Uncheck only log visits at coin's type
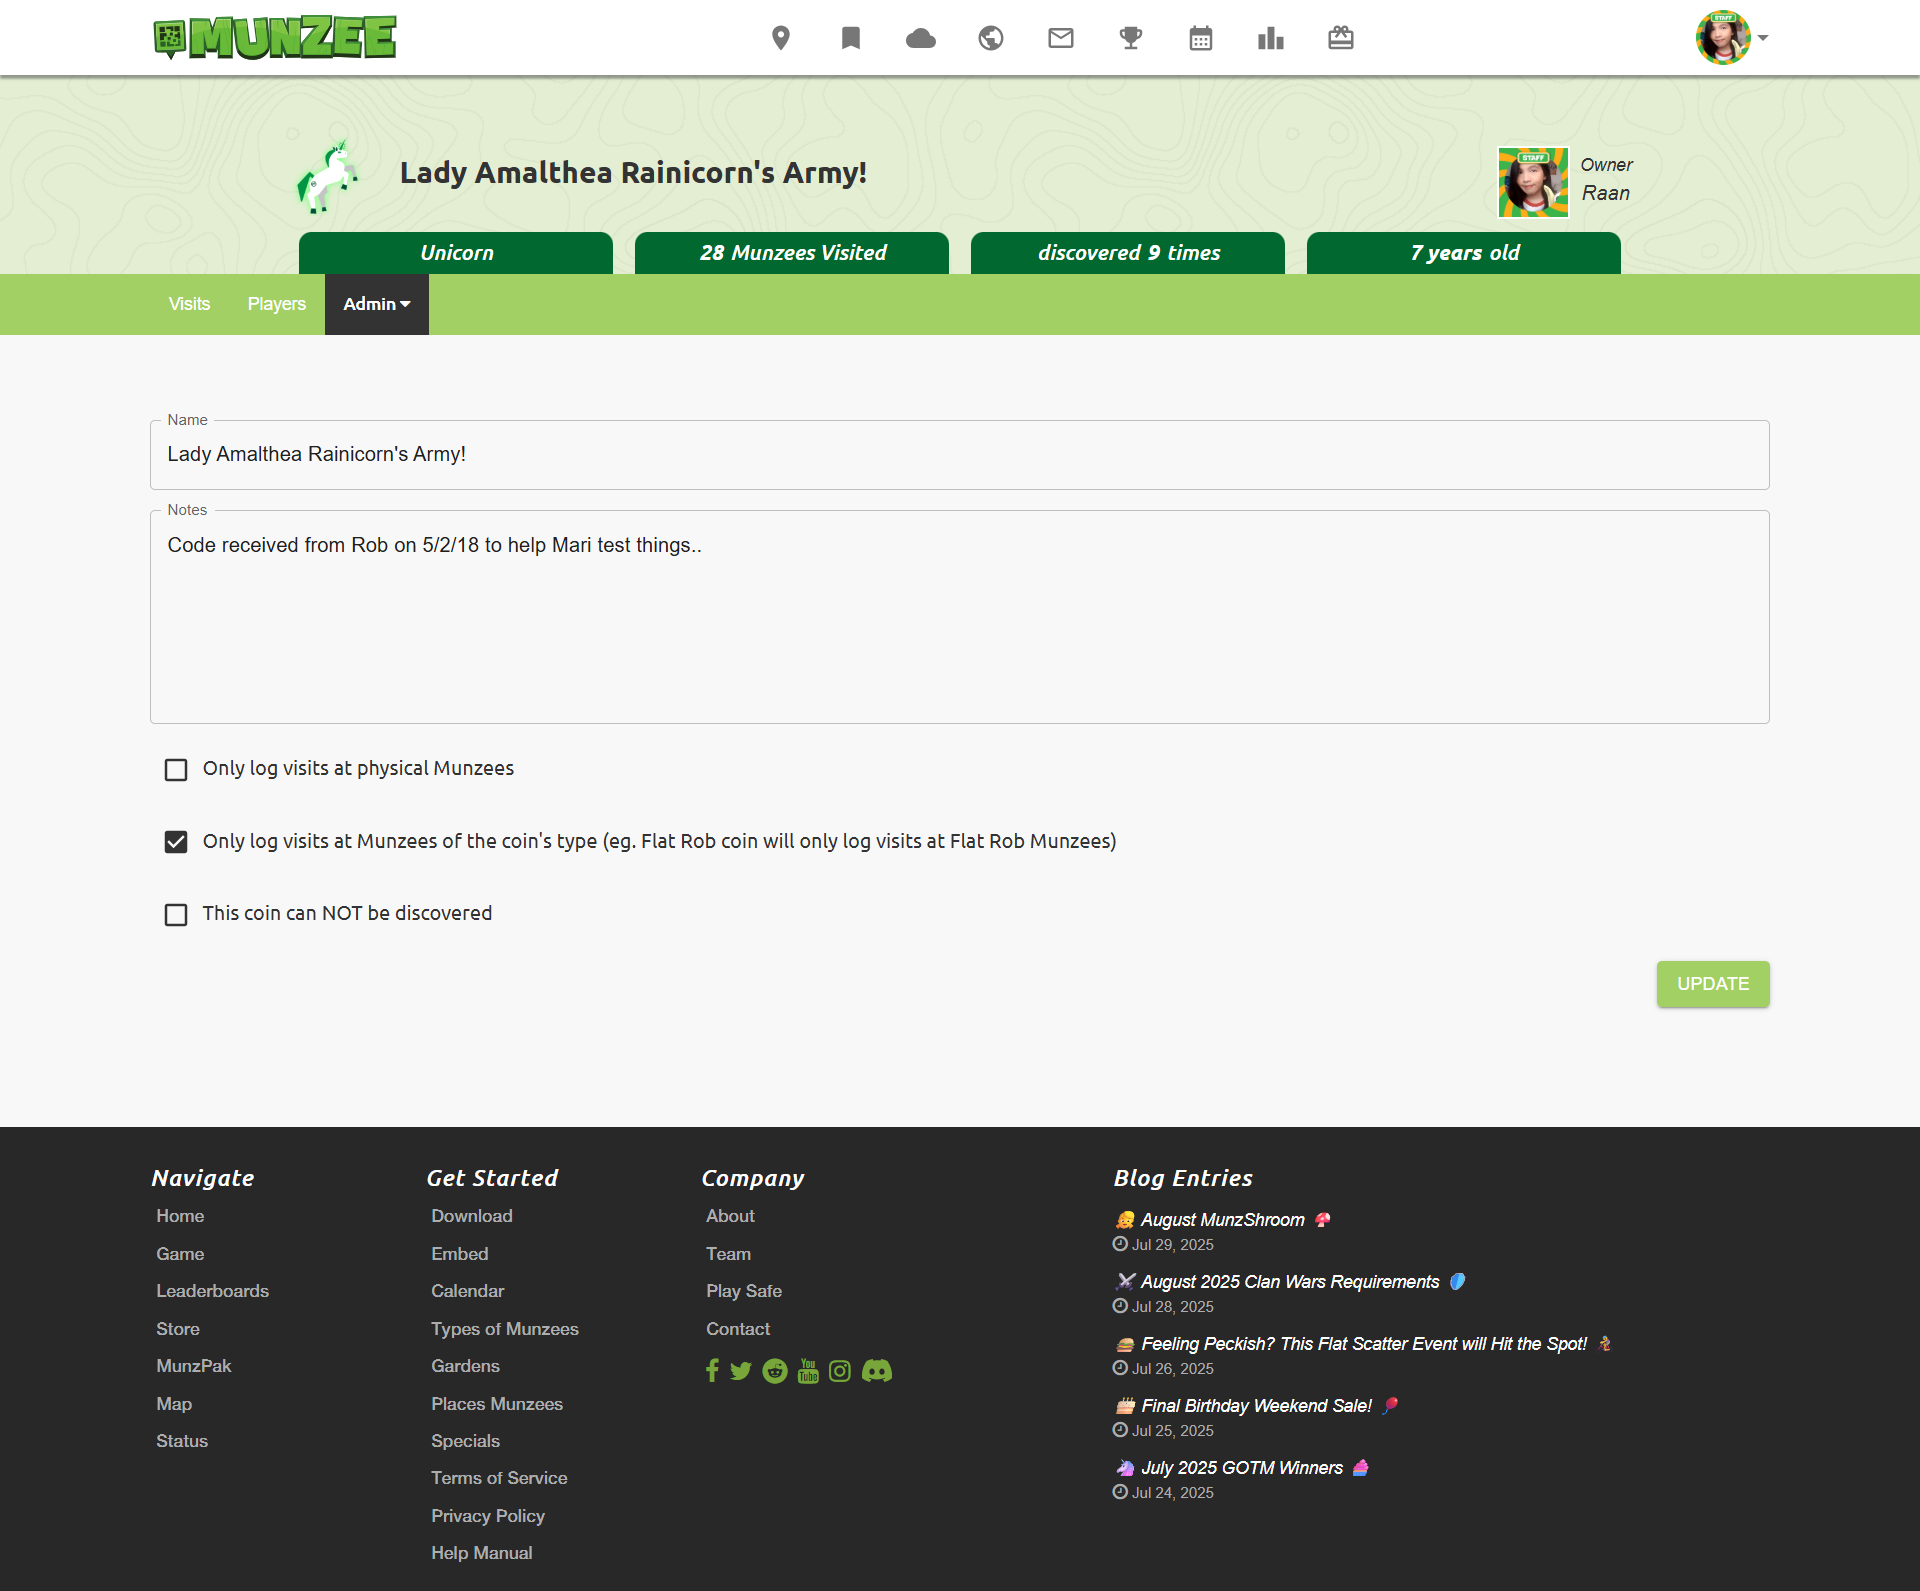This screenshot has width=1920, height=1591. pos(176,842)
